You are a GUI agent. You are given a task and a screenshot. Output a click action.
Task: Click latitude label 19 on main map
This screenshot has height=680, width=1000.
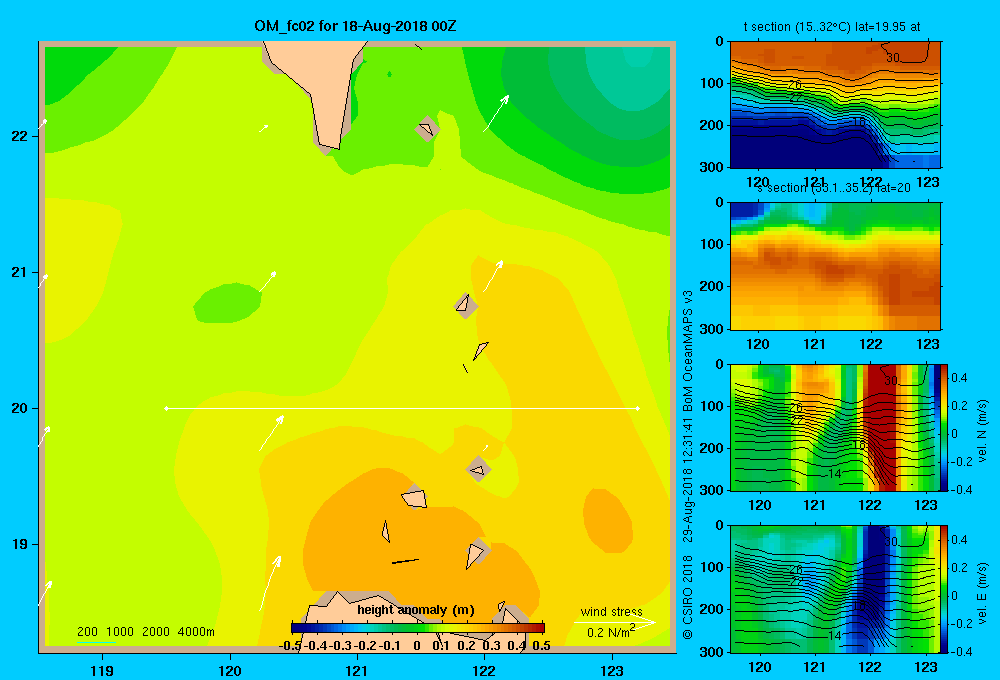coord(20,544)
